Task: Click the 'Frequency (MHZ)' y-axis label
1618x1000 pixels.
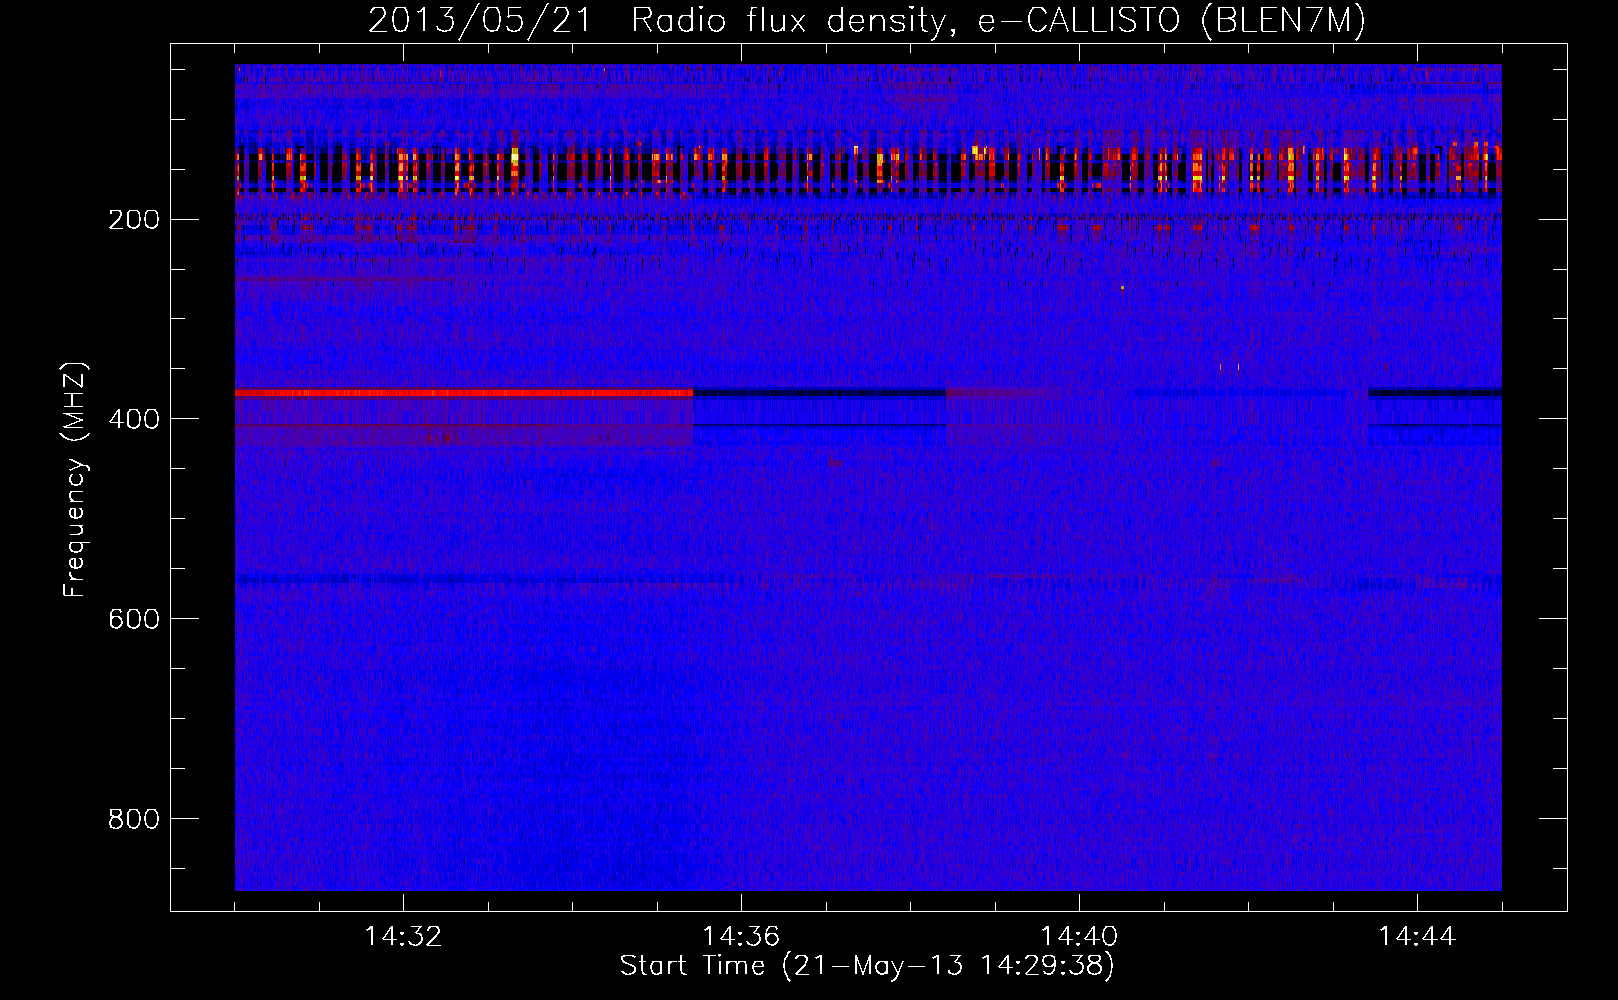Action: point(75,480)
